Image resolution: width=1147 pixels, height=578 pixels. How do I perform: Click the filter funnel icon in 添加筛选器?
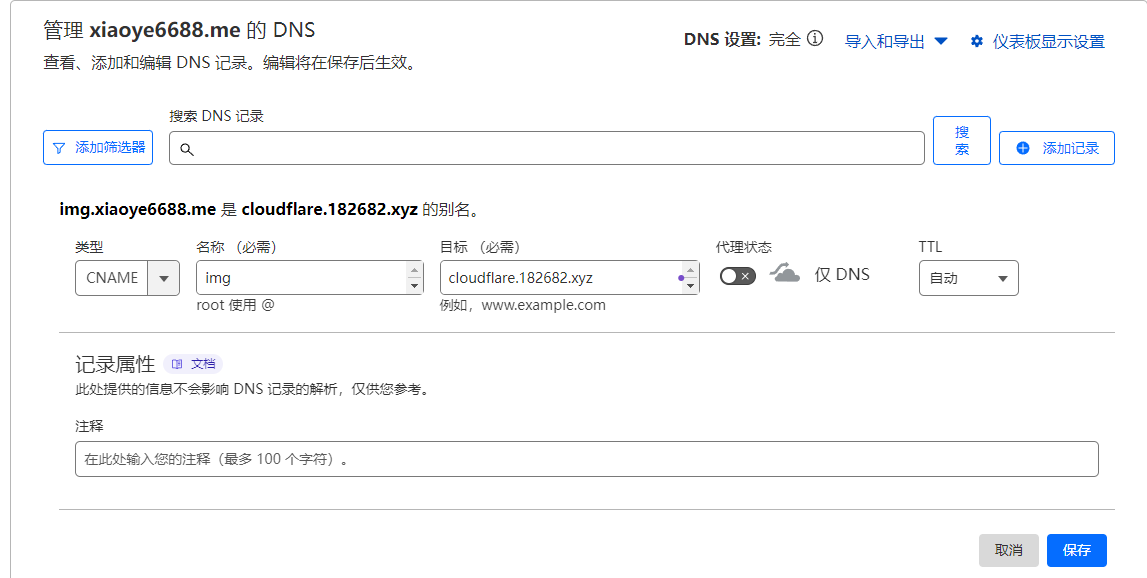pos(59,148)
